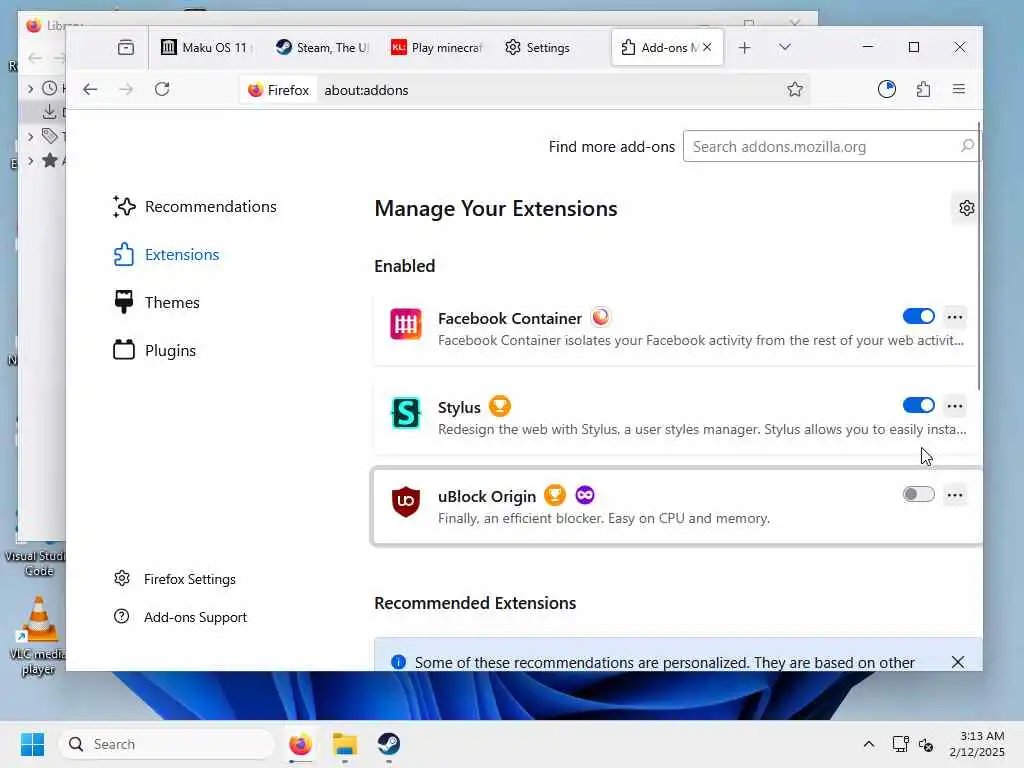Click the Stylus extension icon
This screenshot has height=768, width=1024.
pyautogui.click(x=406, y=413)
